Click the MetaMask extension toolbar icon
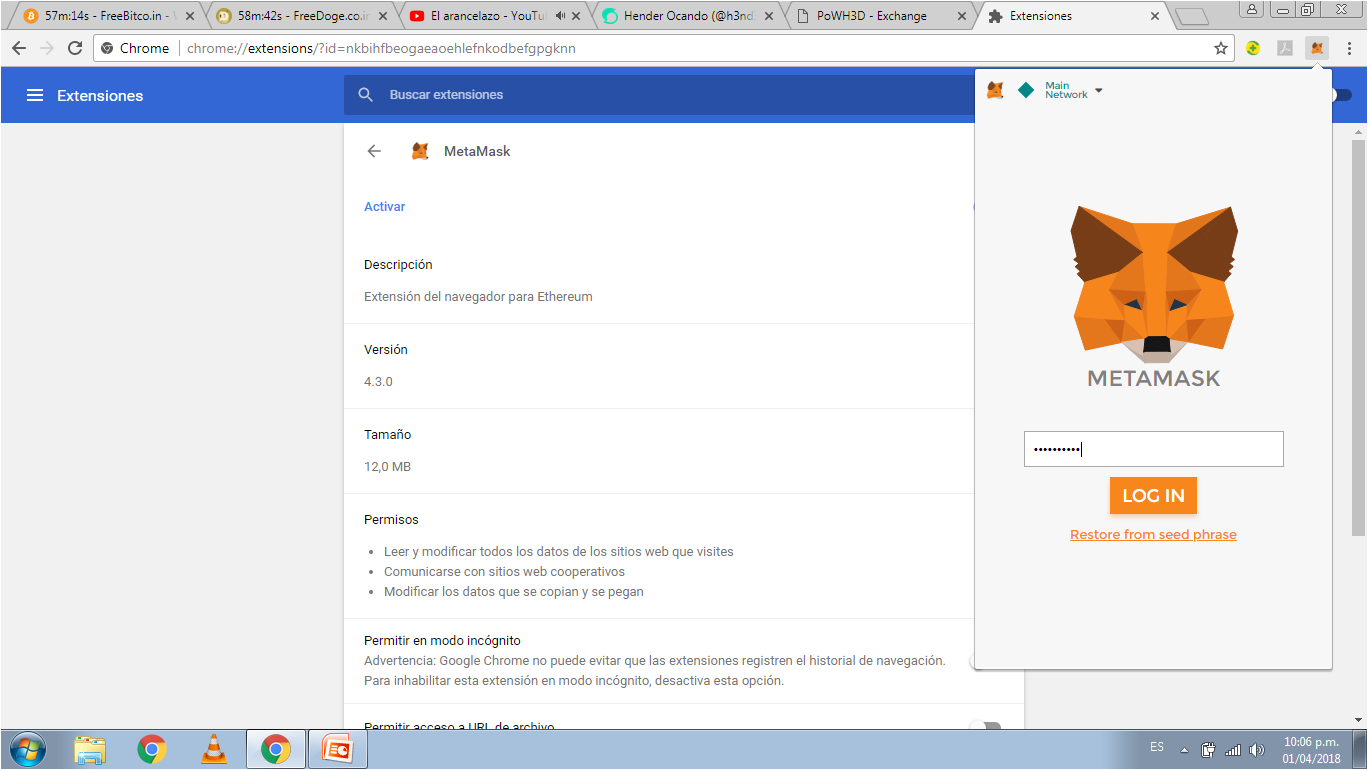Screen dimensions: 1368x770 (1317, 48)
